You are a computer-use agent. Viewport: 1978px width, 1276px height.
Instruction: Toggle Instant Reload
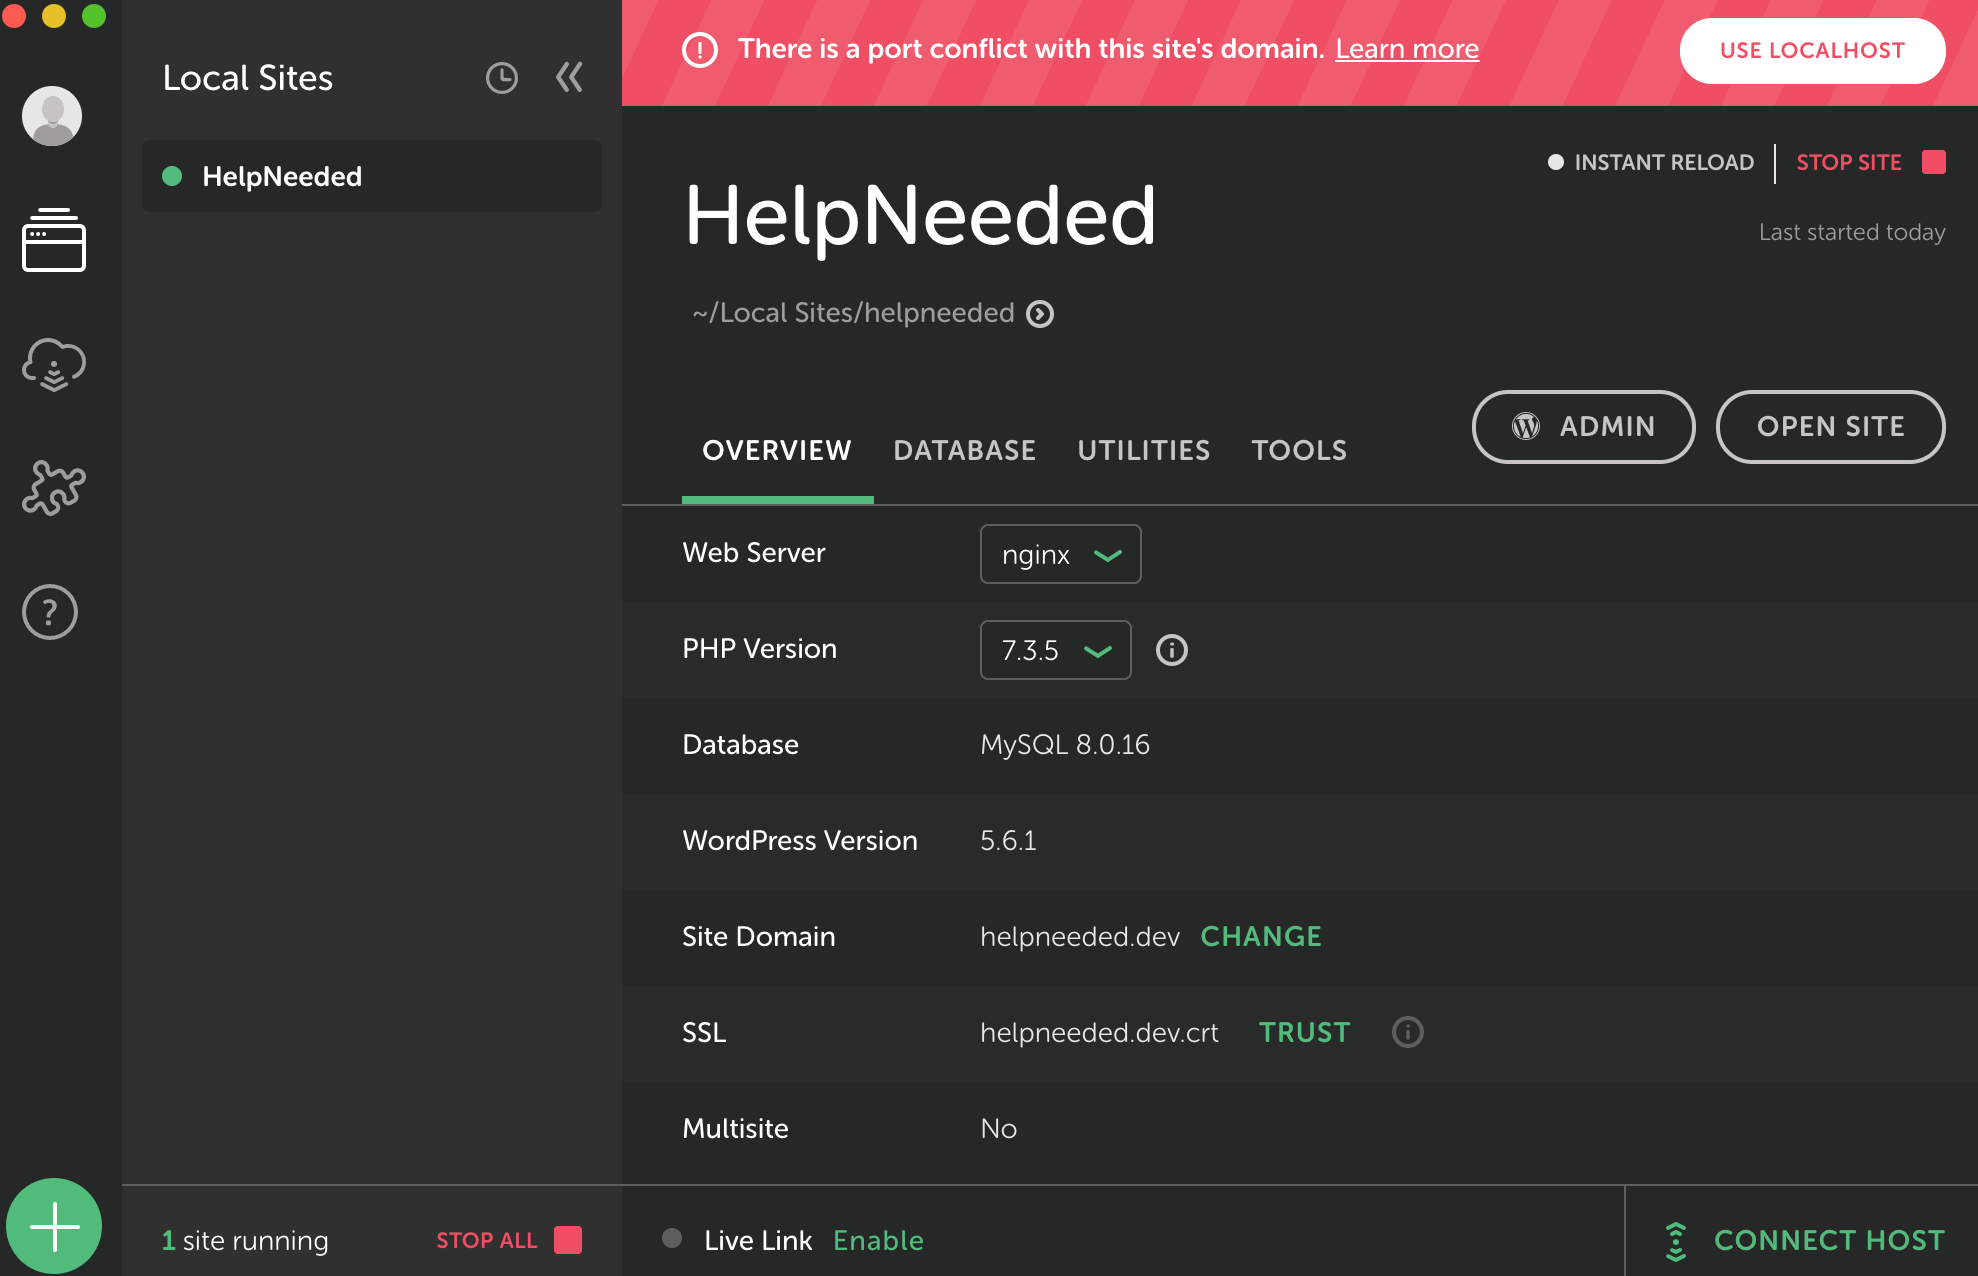tap(1650, 162)
